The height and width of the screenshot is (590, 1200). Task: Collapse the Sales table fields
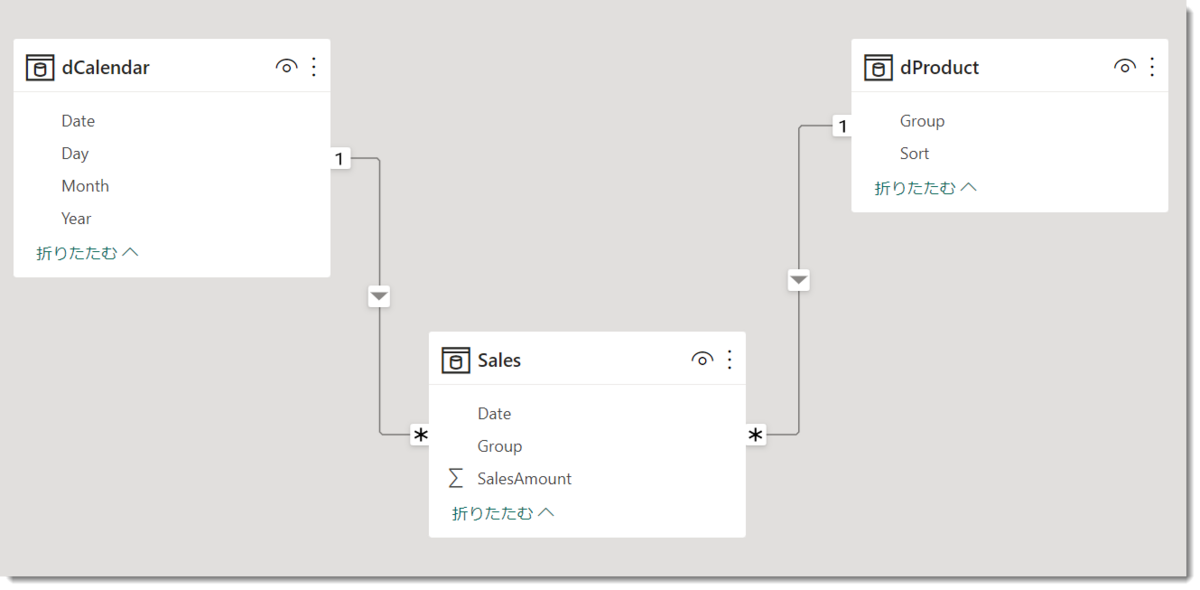[x=503, y=513]
